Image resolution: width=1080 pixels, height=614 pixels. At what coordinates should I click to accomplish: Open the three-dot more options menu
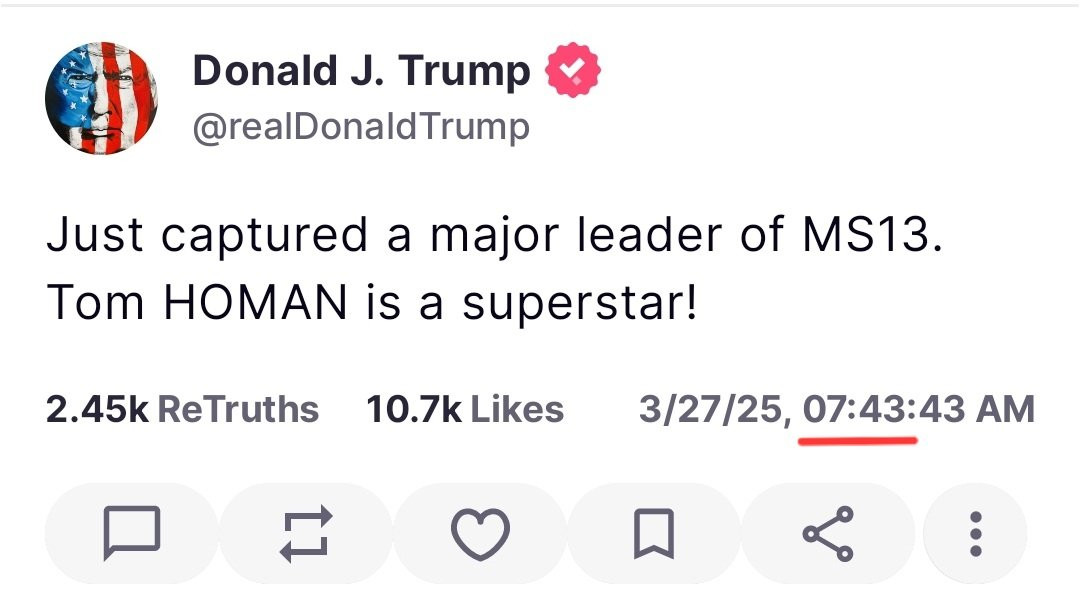coord(976,532)
